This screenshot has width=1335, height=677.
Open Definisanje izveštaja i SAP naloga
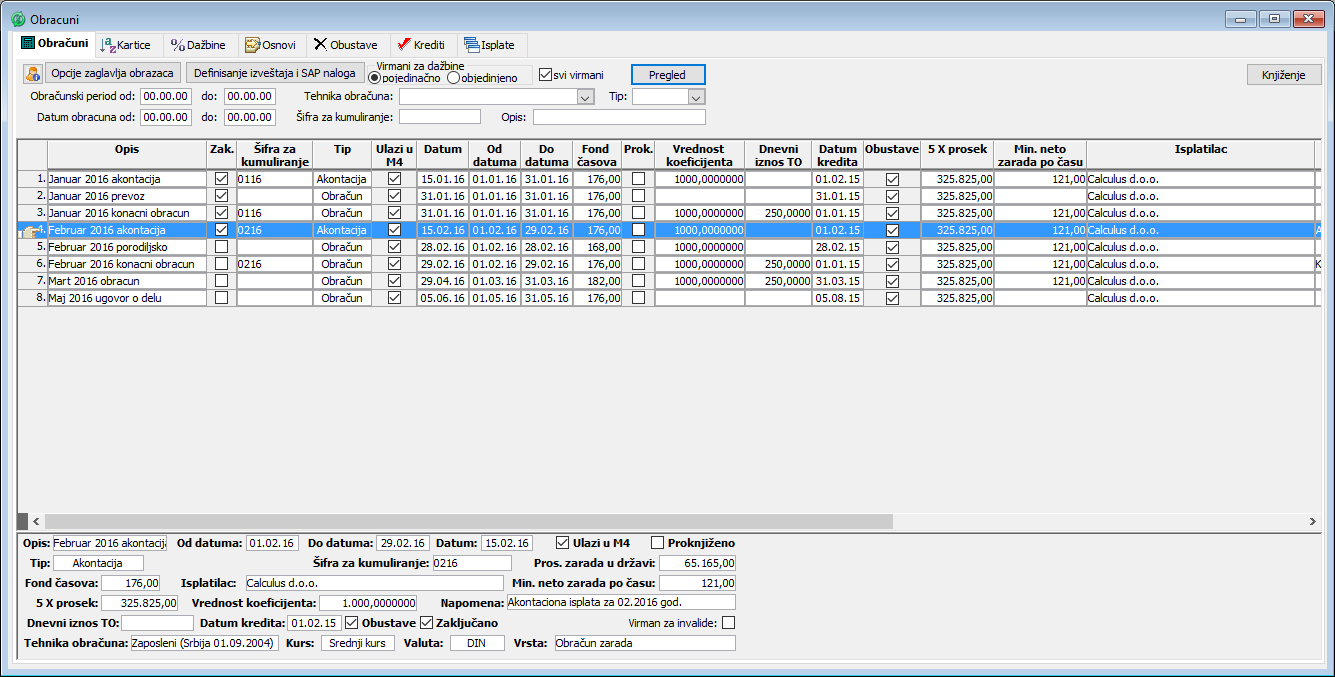click(x=274, y=73)
